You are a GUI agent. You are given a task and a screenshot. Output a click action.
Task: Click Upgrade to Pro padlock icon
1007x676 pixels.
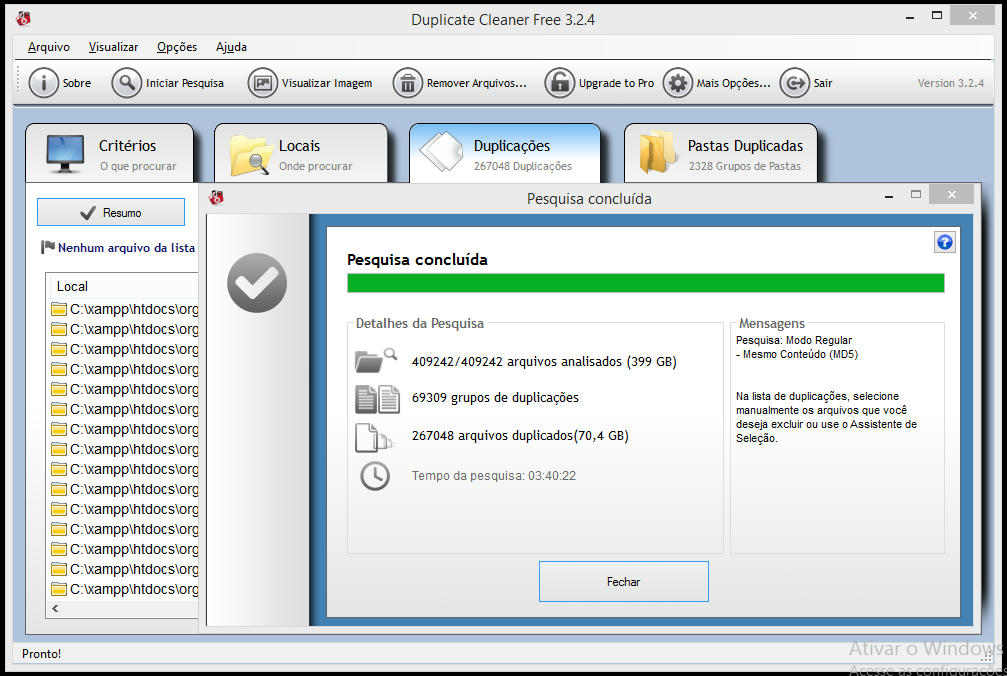(559, 83)
